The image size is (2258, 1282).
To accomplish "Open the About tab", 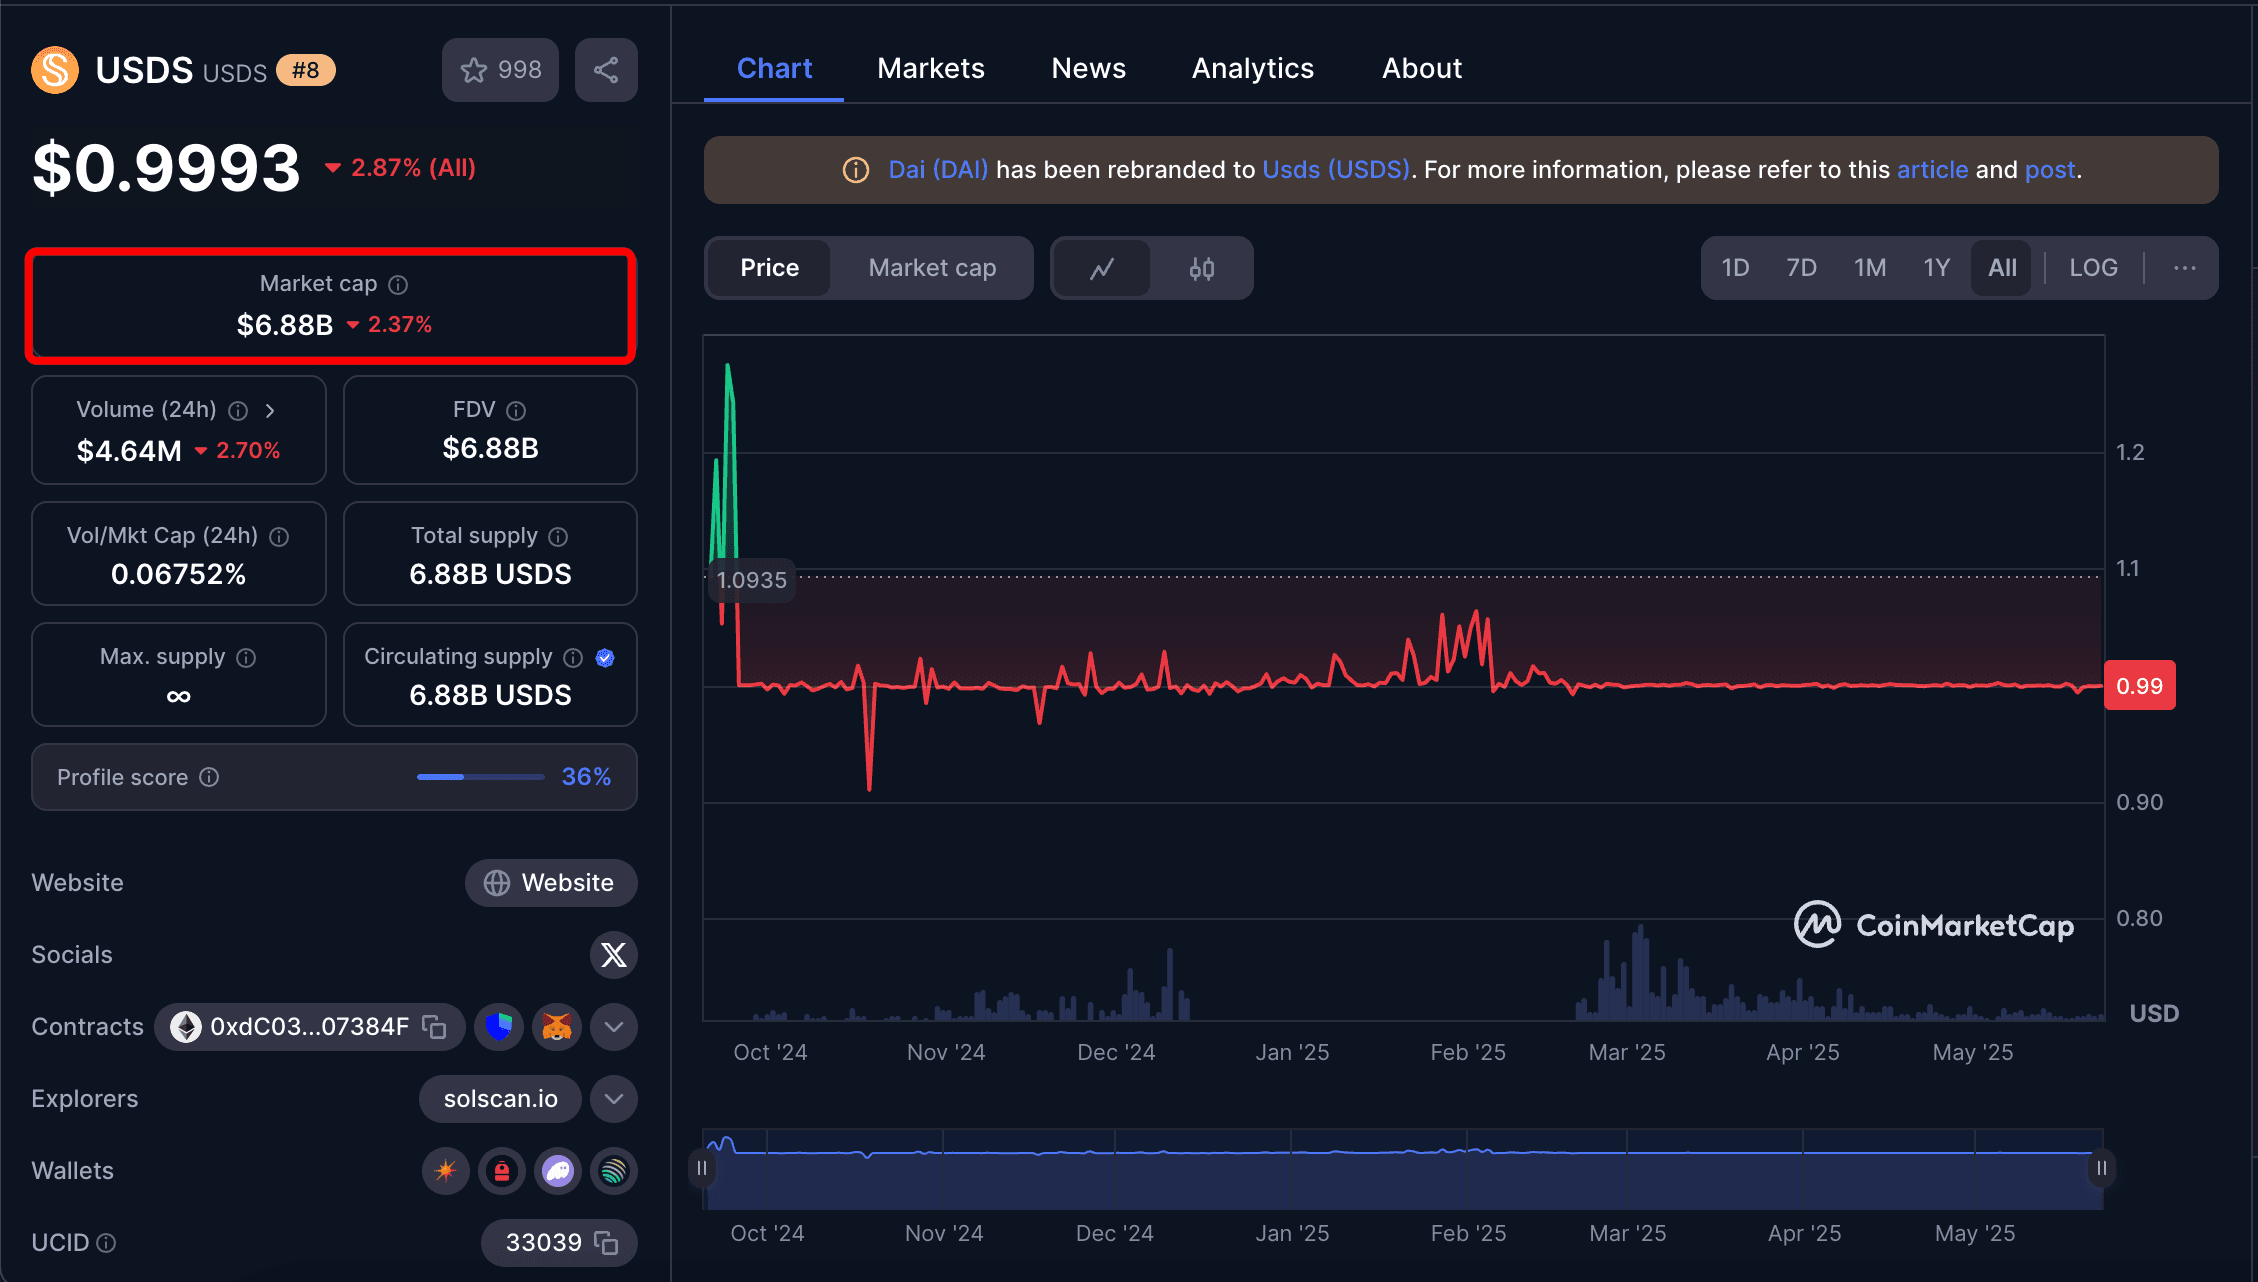I will [1422, 68].
